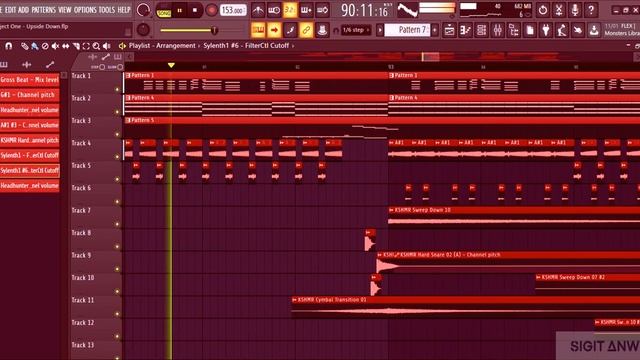Image resolution: width=640 pixels, height=360 pixels.
Task: Open the Piano roll view icon
Action: 465,30
